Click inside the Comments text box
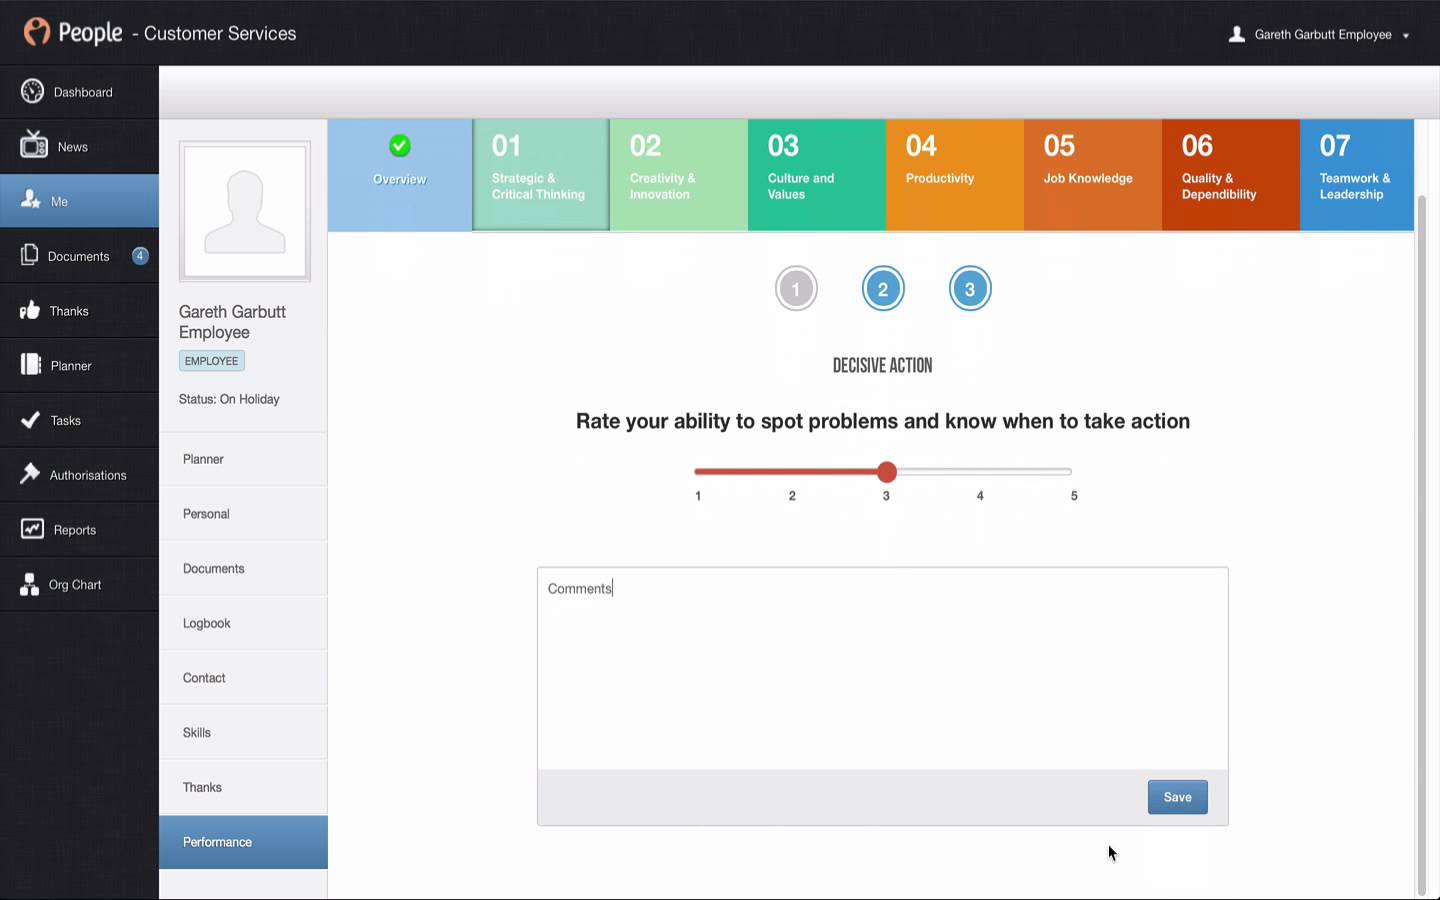The height and width of the screenshot is (900, 1440). tap(882, 668)
